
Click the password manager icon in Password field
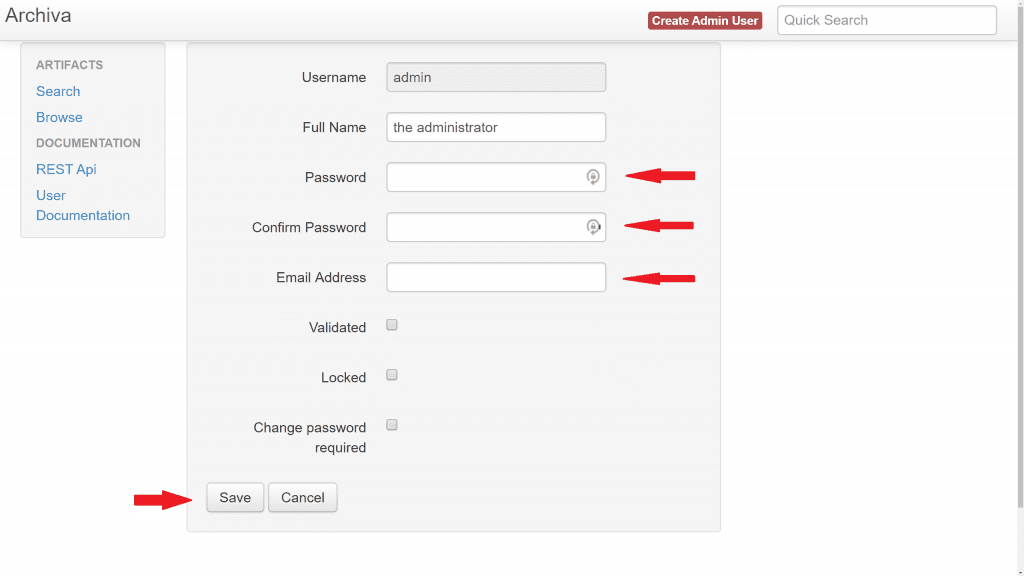pyautogui.click(x=593, y=177)
